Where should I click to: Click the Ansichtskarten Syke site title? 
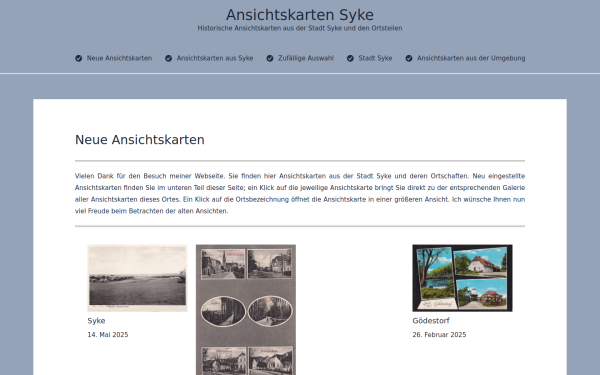click(x=300, y=15)
